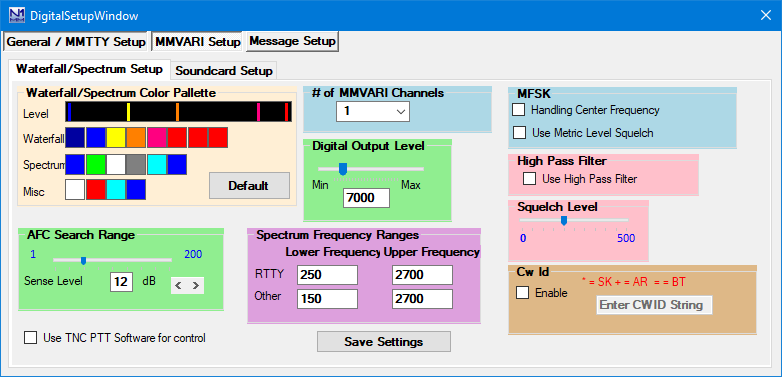Check Use High Pass Filter

click(x=530, y=179)
